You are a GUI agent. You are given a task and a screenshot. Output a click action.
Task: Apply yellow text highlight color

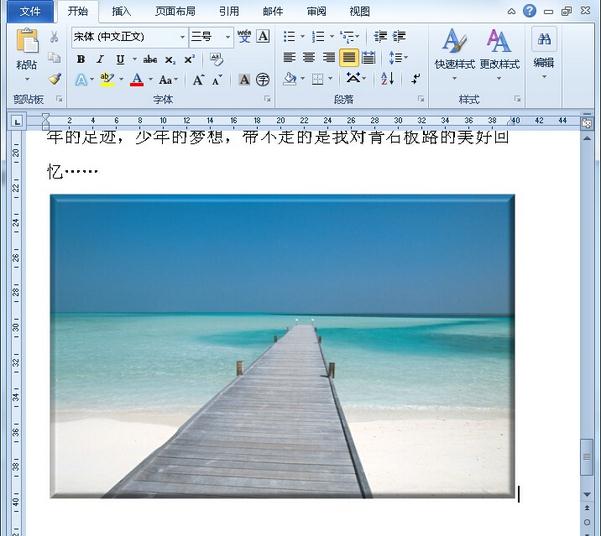click(x=107, y=80)
